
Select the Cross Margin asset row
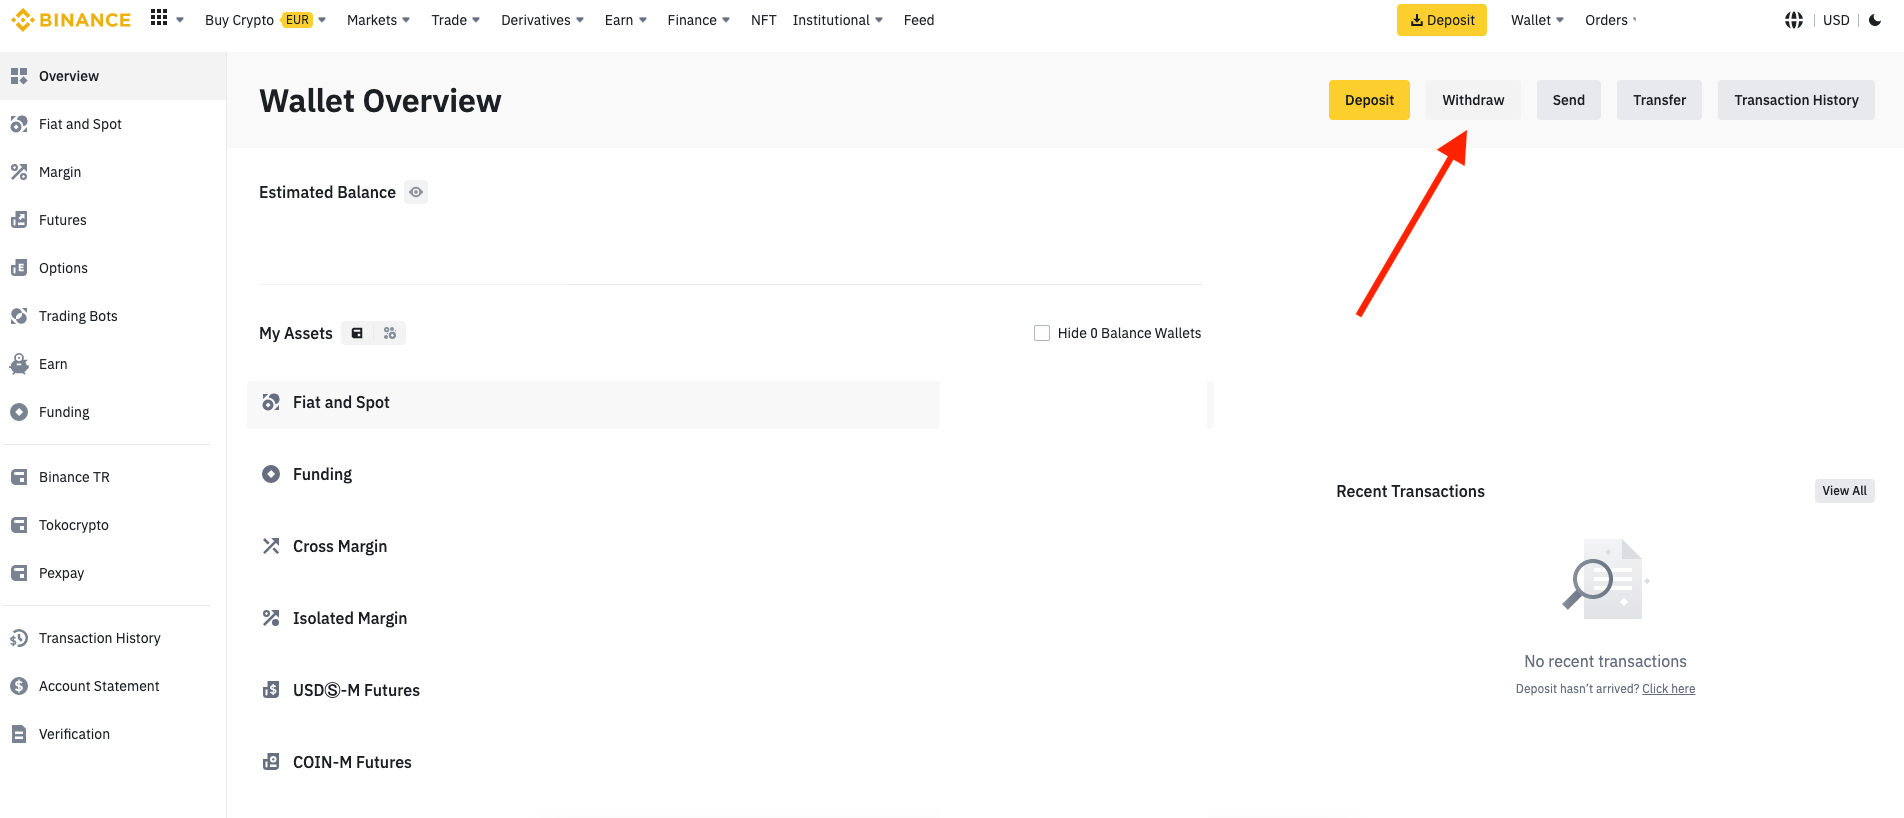pyautogui.click(x=340, y=546)
